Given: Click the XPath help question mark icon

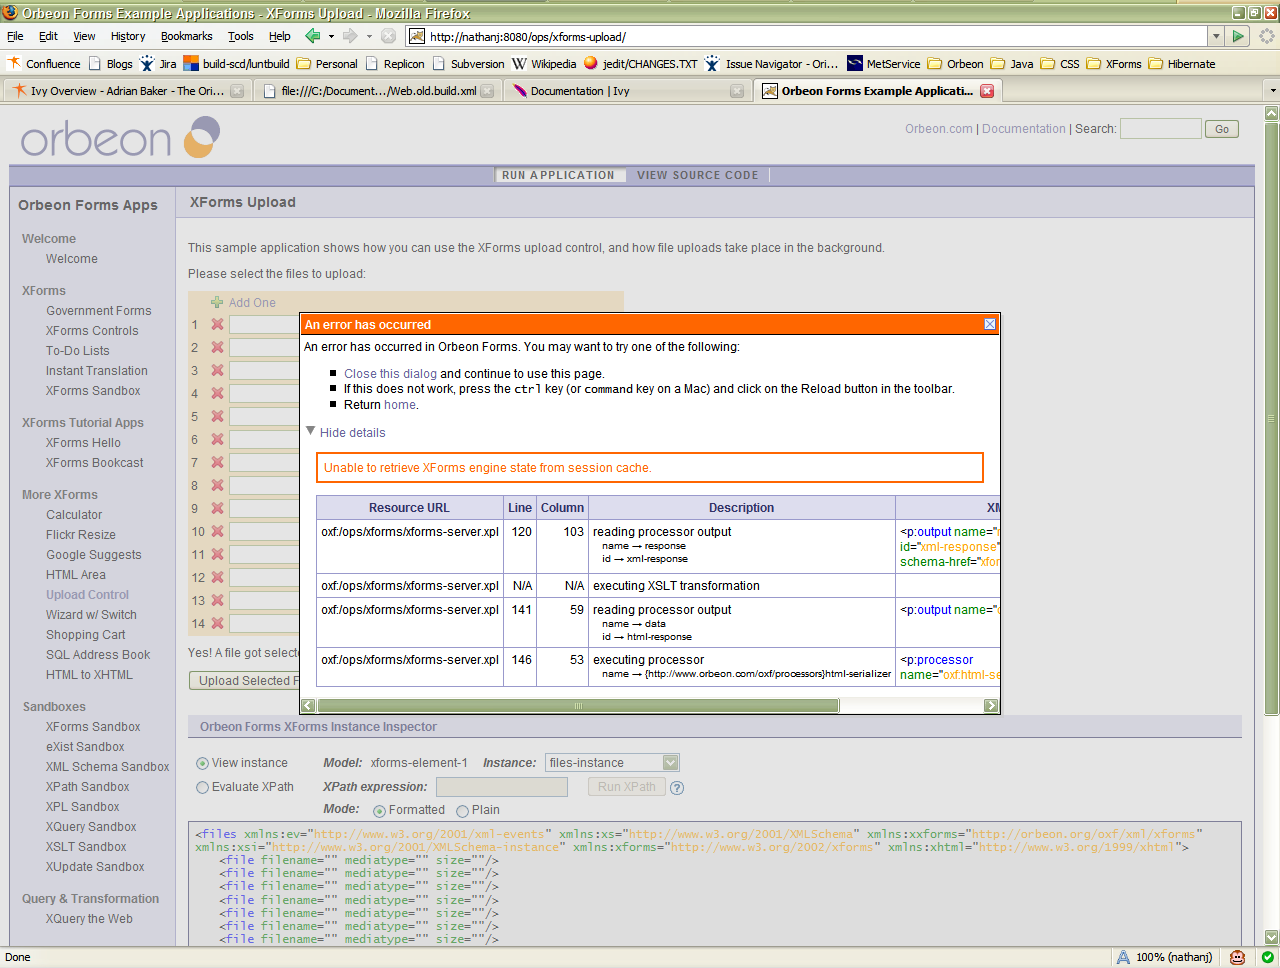Looking at the screenshot, I should pos(677,787).
